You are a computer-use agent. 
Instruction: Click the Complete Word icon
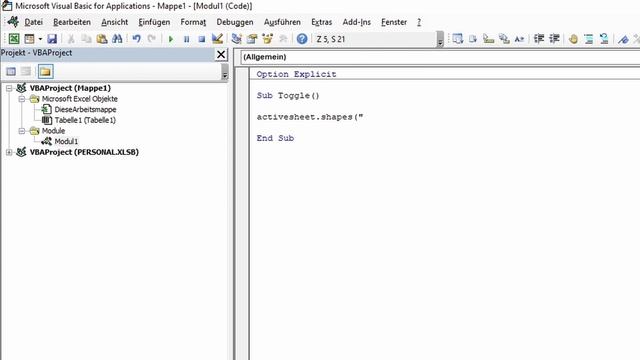pos(519,39)
